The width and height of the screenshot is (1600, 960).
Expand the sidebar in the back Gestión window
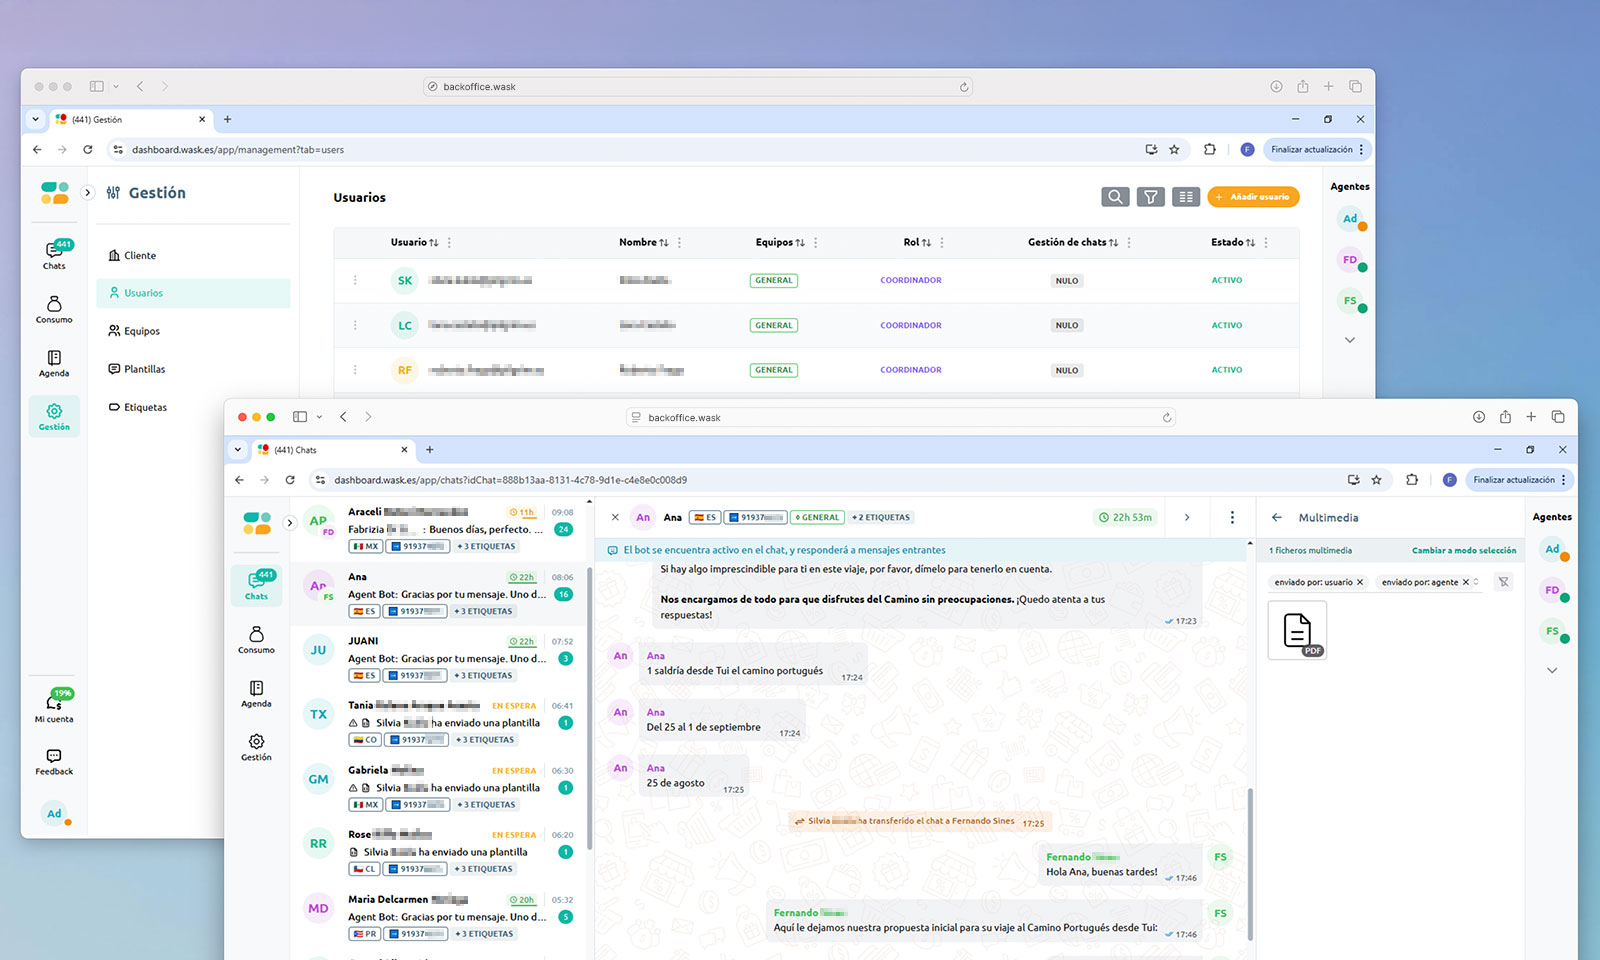(x=87, y=192)
